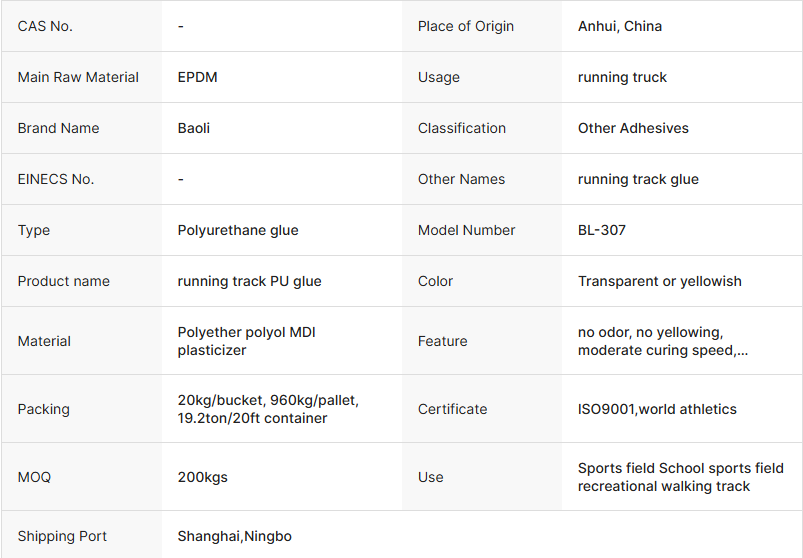Screen dimensions: 803x558
Task: Click the 'CAS No.' label cell
Action: [45, 26]
